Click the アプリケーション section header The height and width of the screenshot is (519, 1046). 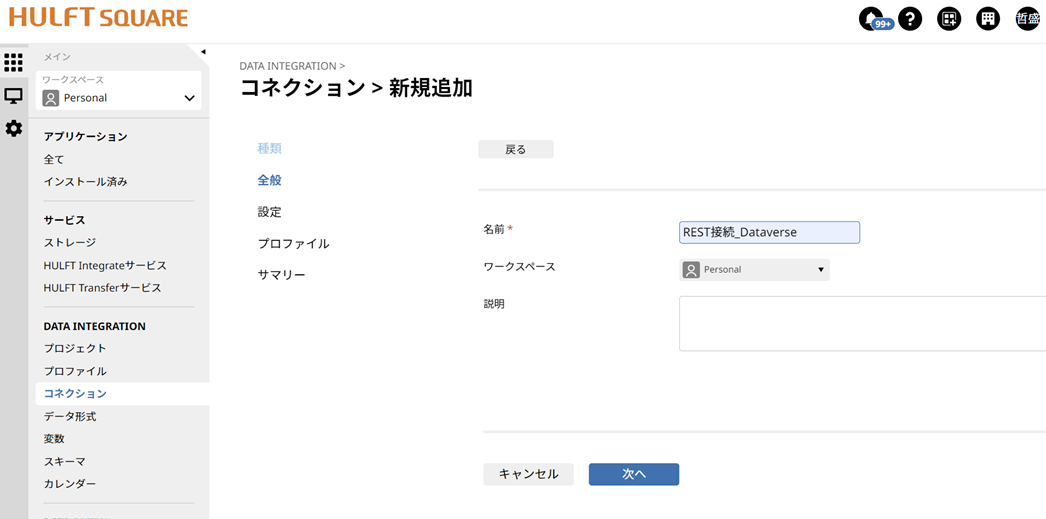click(85, 137)
